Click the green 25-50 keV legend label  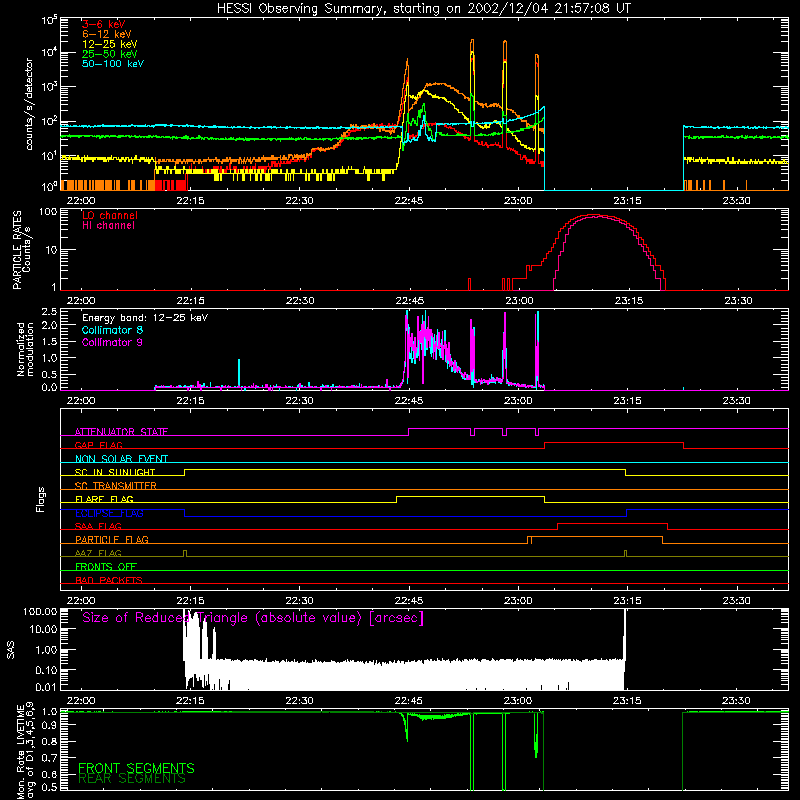click(x=110, y=54)
